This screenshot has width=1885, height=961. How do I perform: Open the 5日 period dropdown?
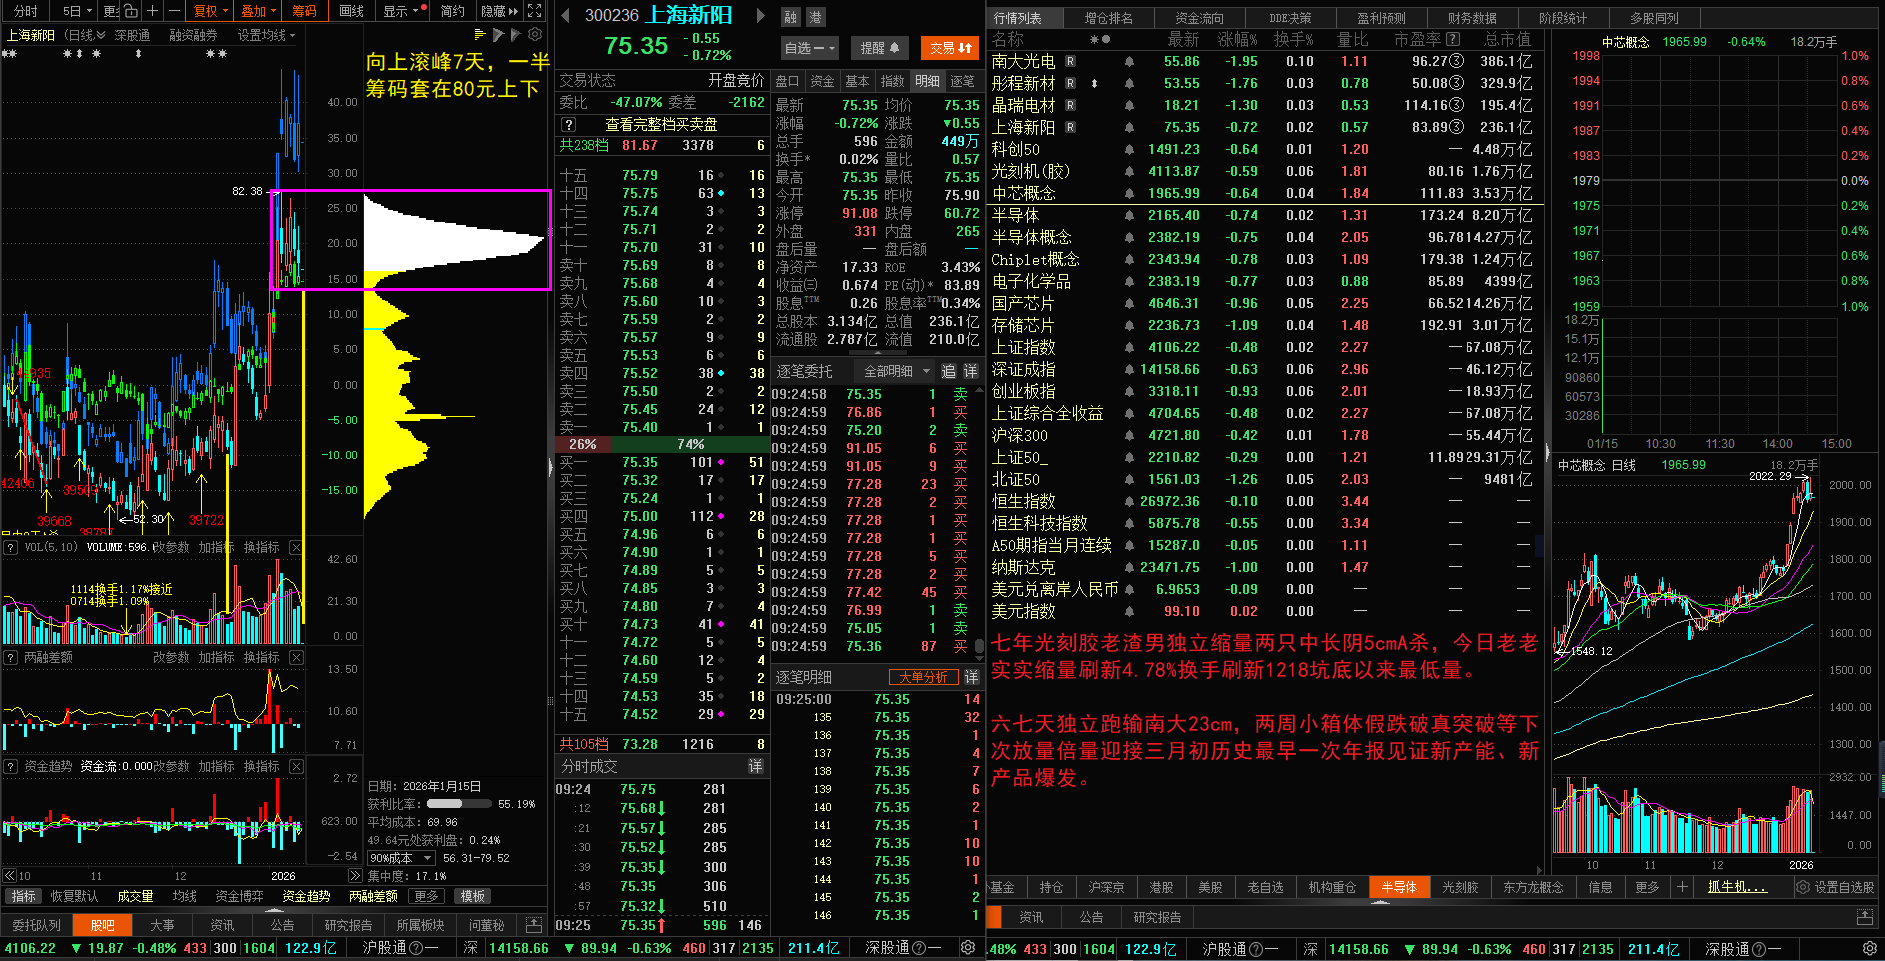(77, 11)
